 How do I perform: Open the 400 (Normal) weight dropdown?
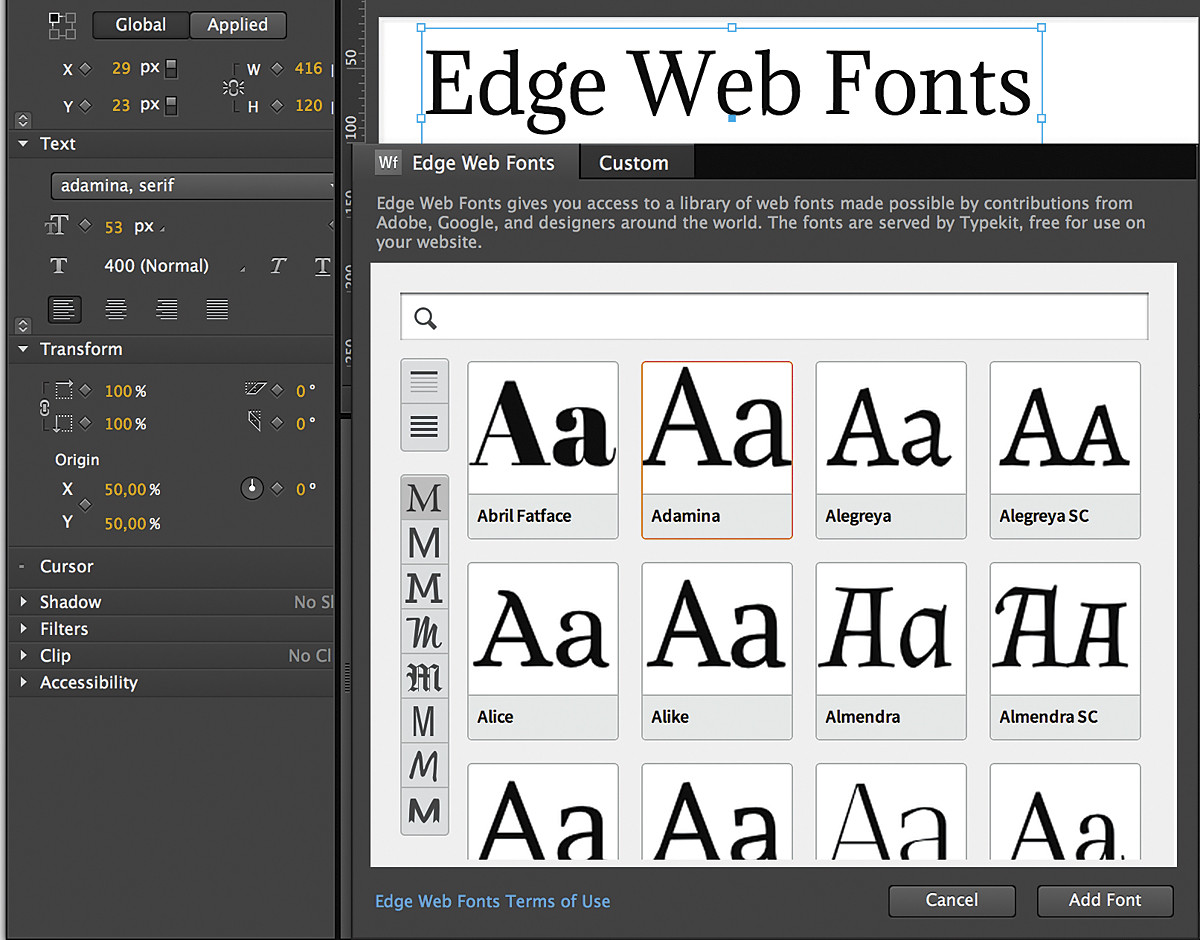pyautogui.click(x=174, y=266)
